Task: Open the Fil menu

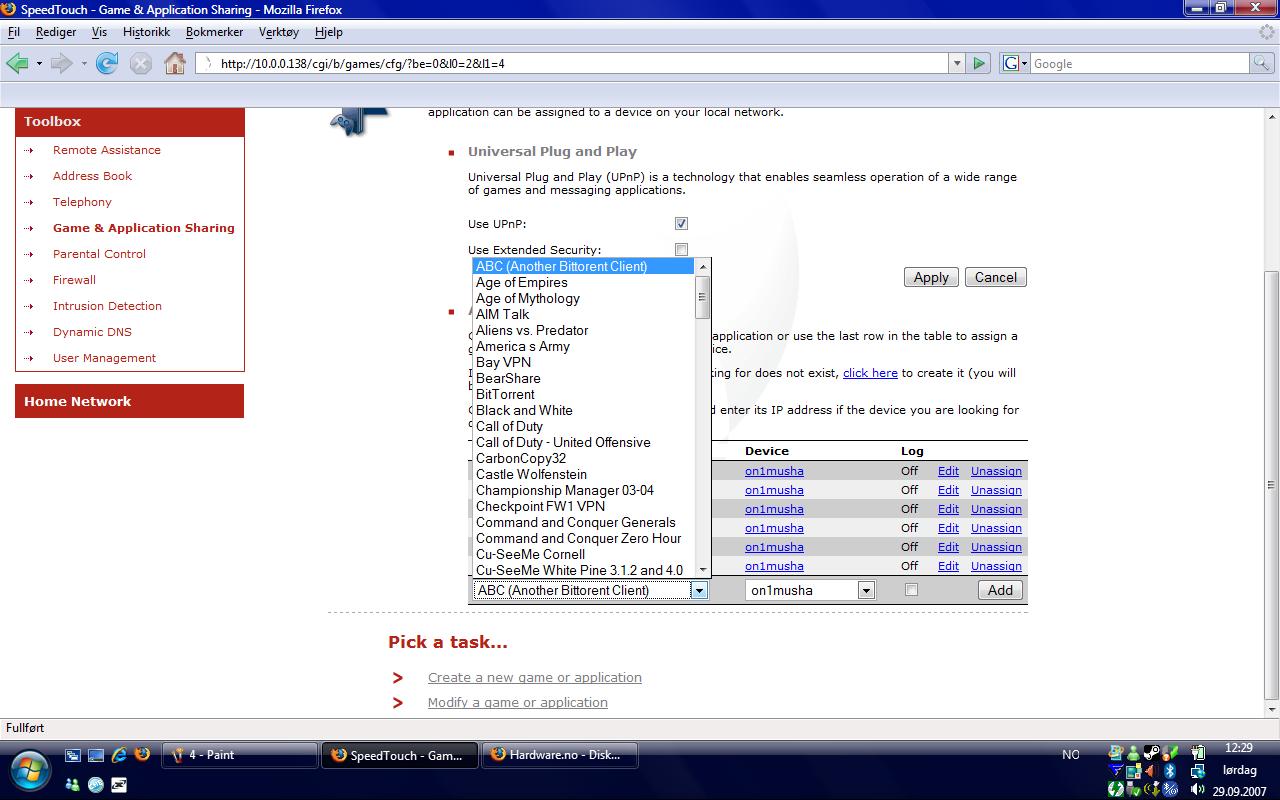Action: (x=14, y=32)
